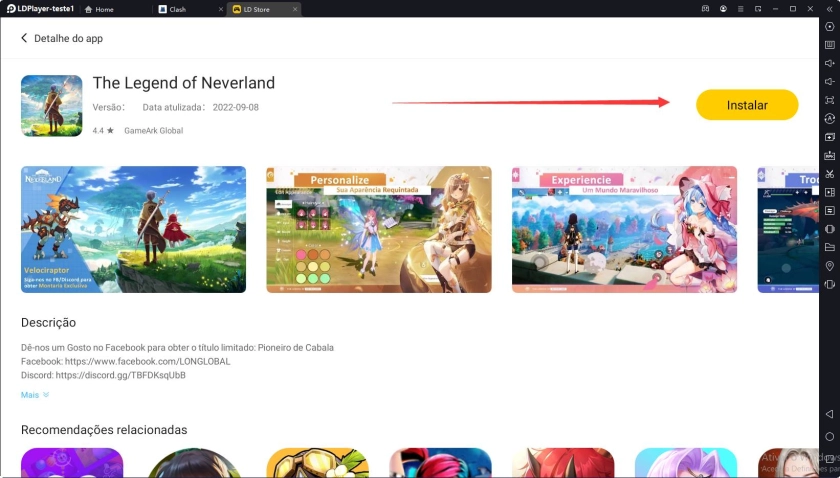The image size is (840, 478).
Task: Open the user account icon in title bar
Action: click(x=723, y=9)
